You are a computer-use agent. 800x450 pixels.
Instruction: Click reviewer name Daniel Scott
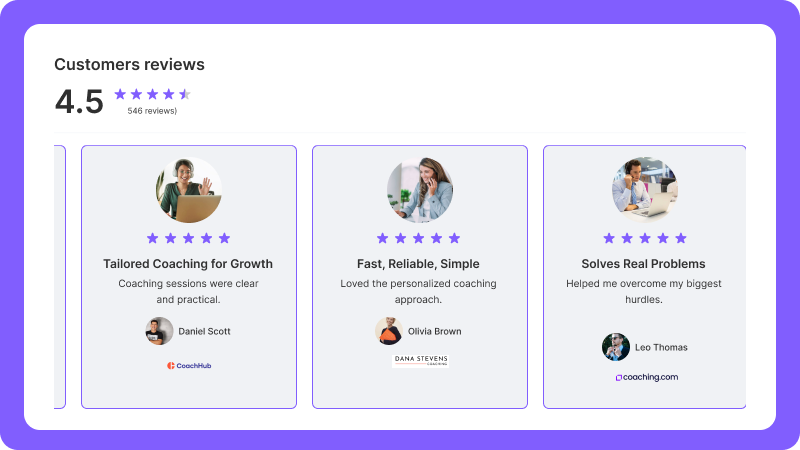coord(204,331)
